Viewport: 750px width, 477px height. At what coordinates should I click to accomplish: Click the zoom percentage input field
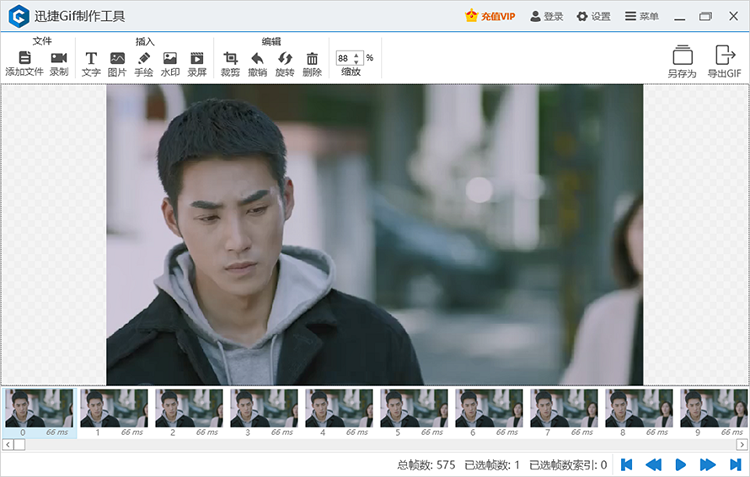point(344,58)
